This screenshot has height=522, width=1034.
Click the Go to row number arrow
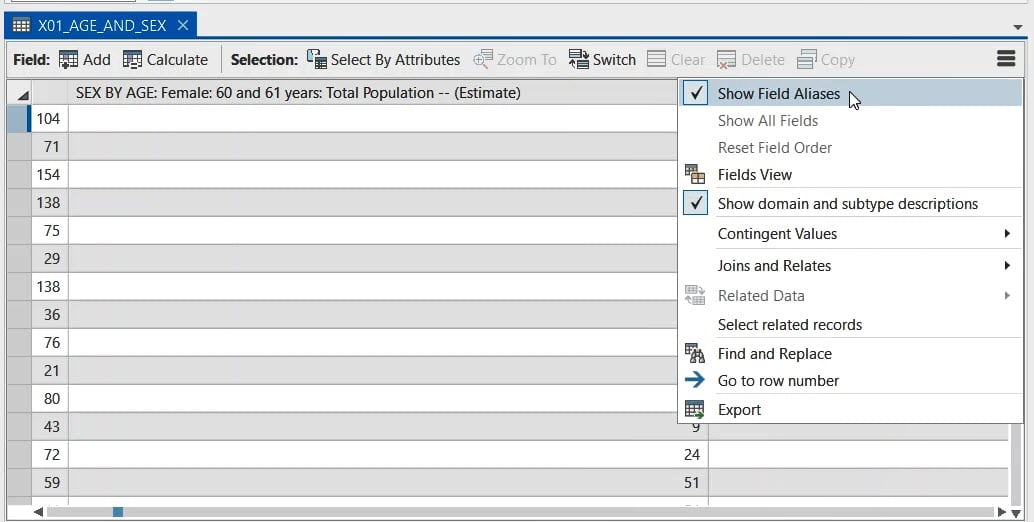(695, 380)
